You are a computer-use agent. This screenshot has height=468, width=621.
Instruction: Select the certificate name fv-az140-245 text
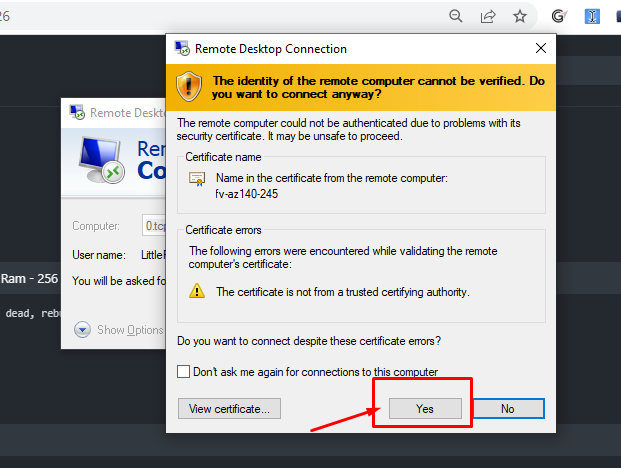point(247,194)
